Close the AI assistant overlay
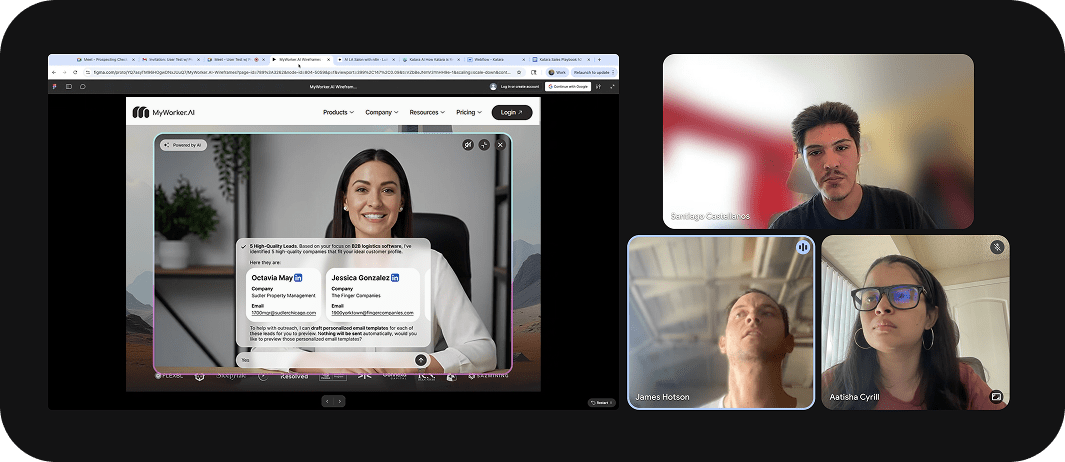This screenshot has height=462, width=1065. point(500,145)
